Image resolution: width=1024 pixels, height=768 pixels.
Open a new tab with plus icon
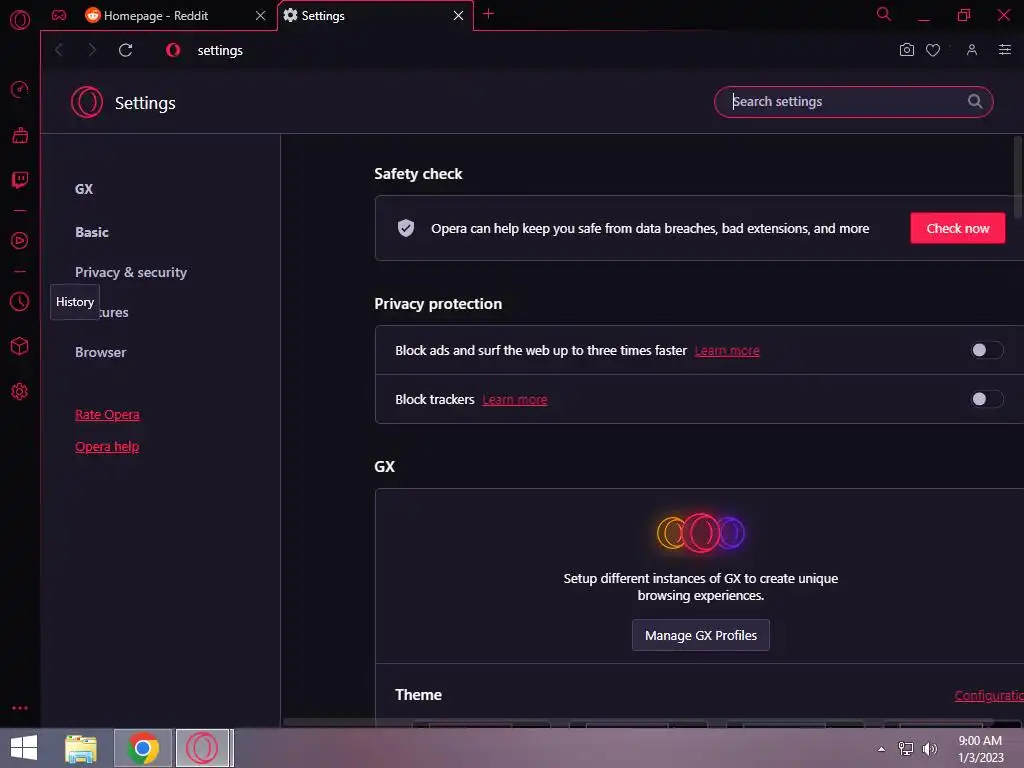(488, 14)
